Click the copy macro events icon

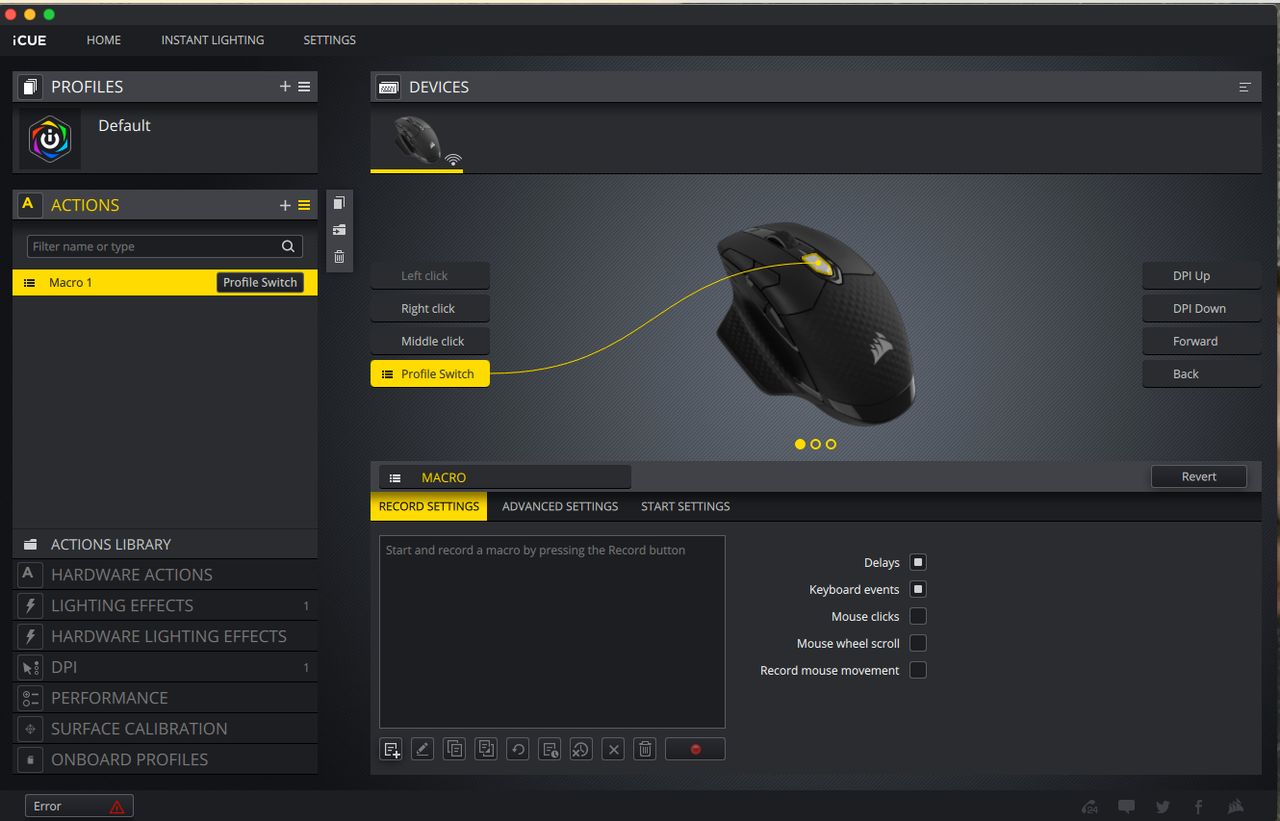[x=454, y=749]
